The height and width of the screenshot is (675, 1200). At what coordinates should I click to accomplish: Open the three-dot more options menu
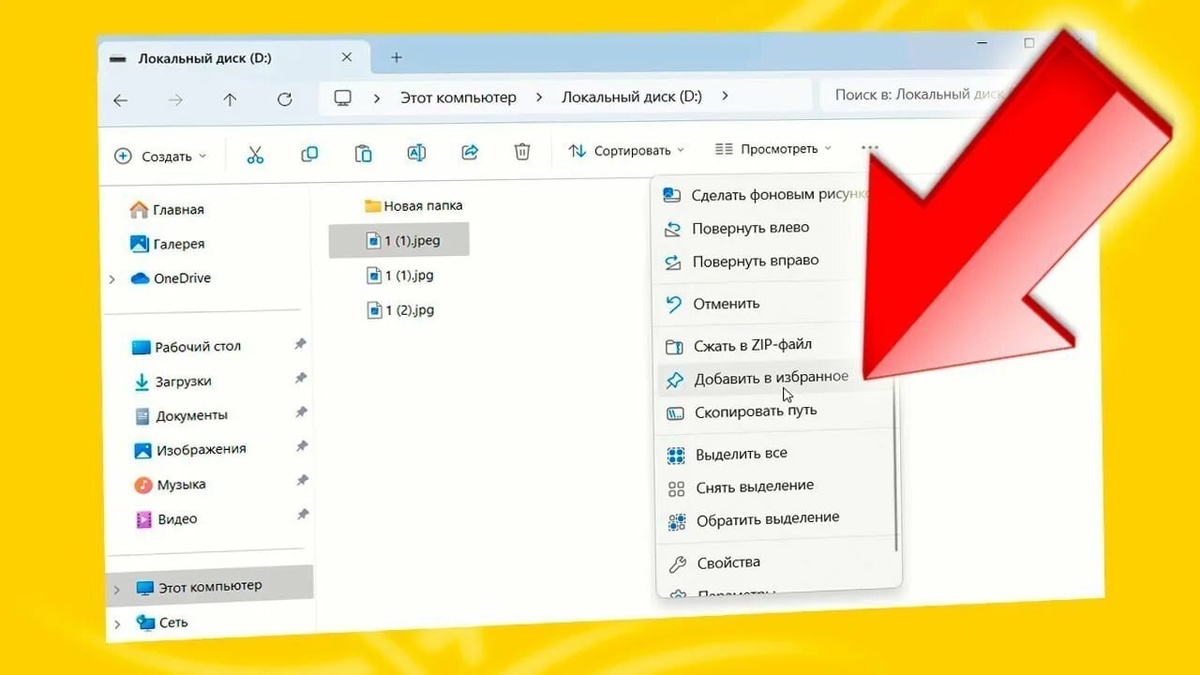(x=869, y=147)
